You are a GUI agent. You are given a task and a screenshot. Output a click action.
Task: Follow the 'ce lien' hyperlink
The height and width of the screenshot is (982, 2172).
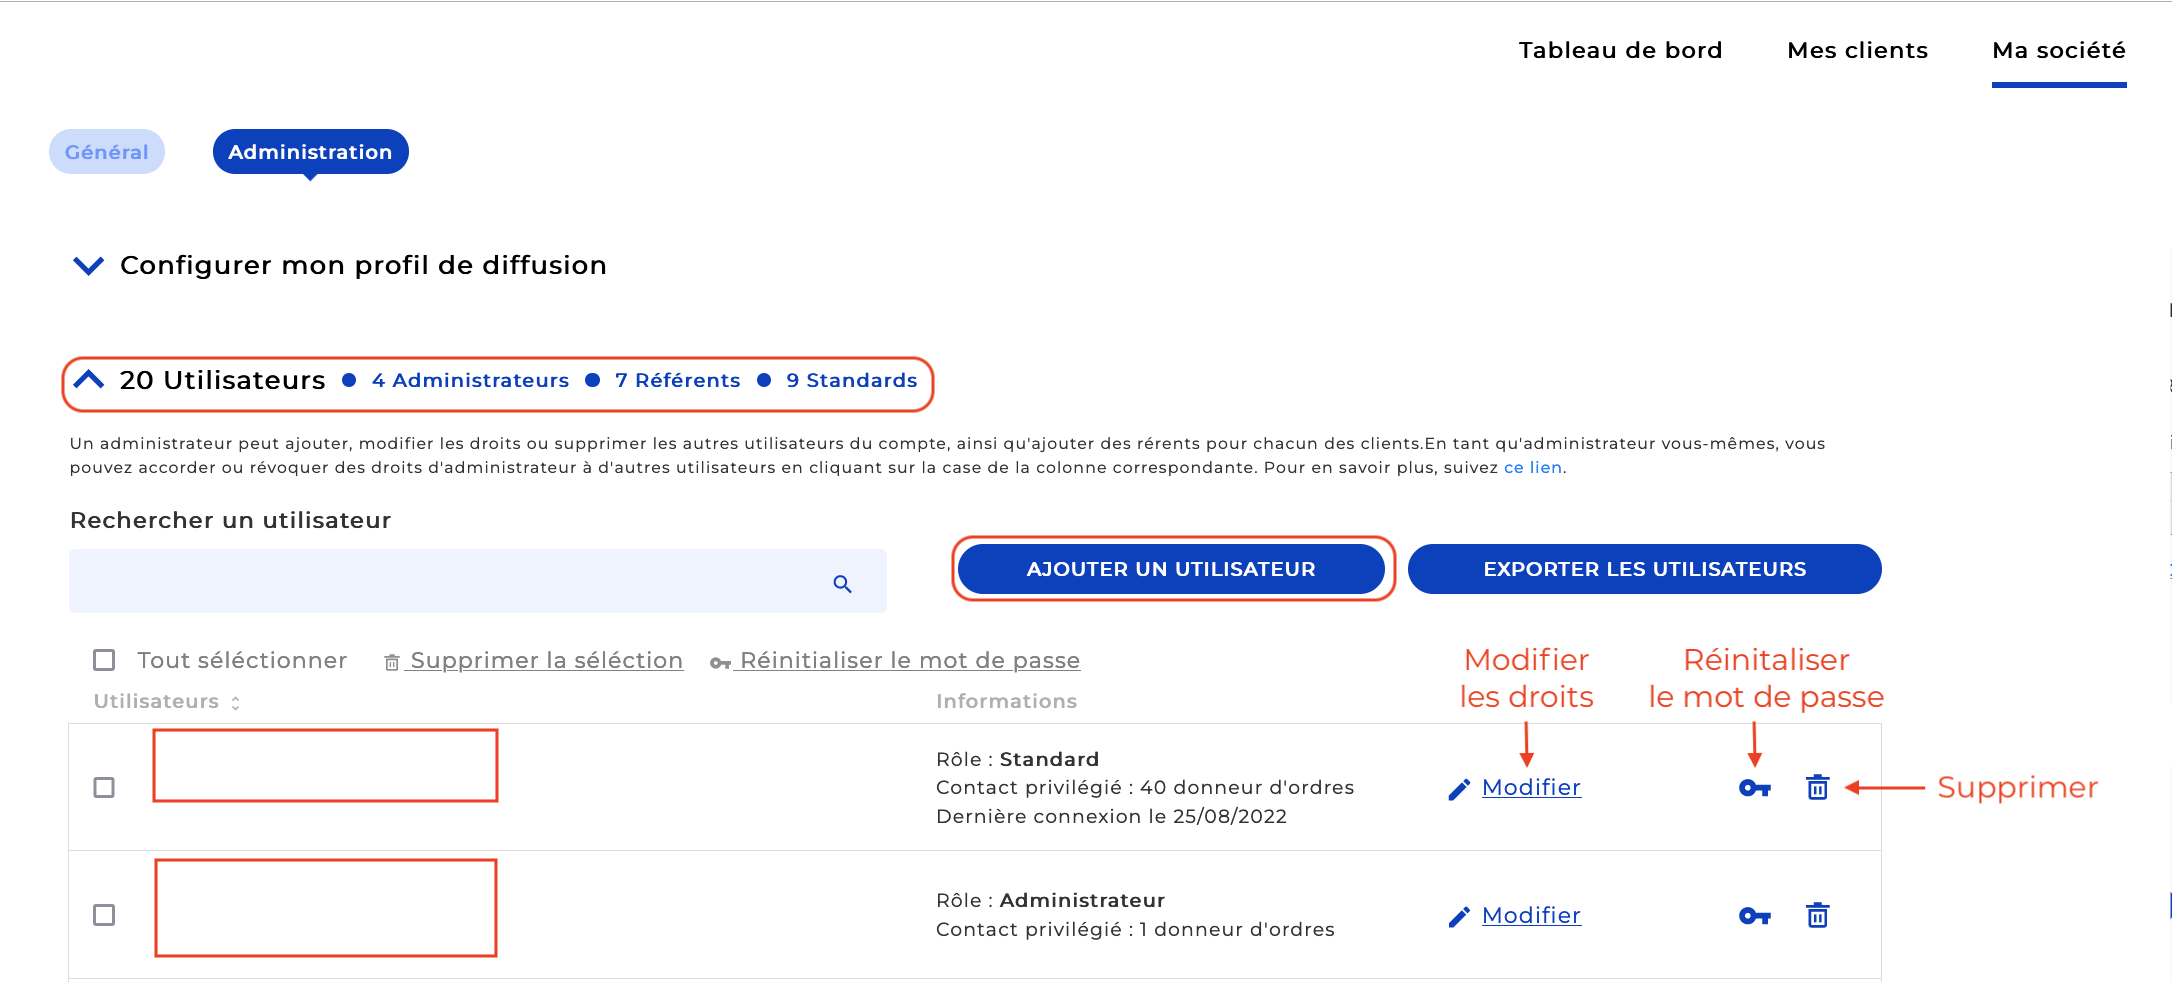(x=1532, y=468)
